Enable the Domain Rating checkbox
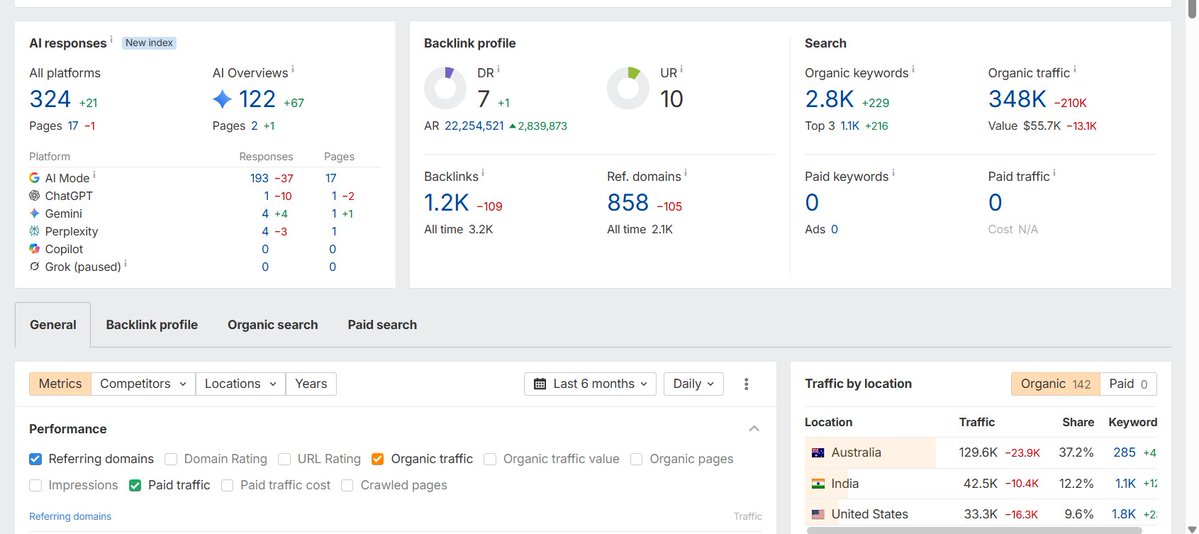 171,459
